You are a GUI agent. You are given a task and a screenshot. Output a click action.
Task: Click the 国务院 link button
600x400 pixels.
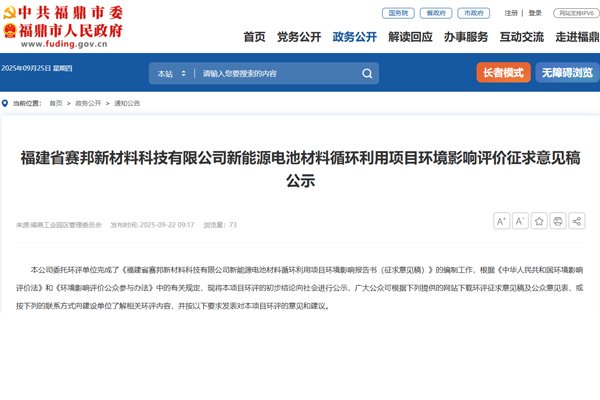[x=399, y=14]
